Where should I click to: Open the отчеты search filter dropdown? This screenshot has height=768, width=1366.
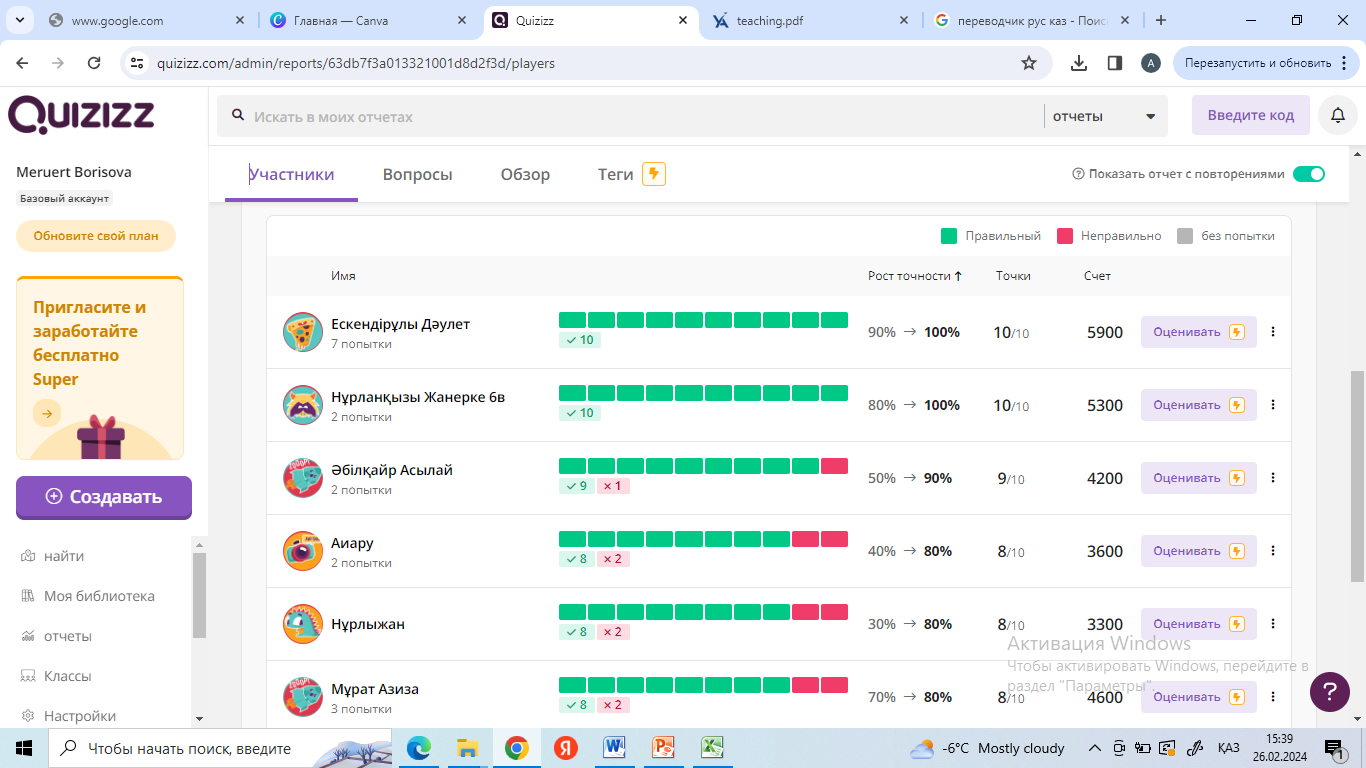coord(1104,116)
